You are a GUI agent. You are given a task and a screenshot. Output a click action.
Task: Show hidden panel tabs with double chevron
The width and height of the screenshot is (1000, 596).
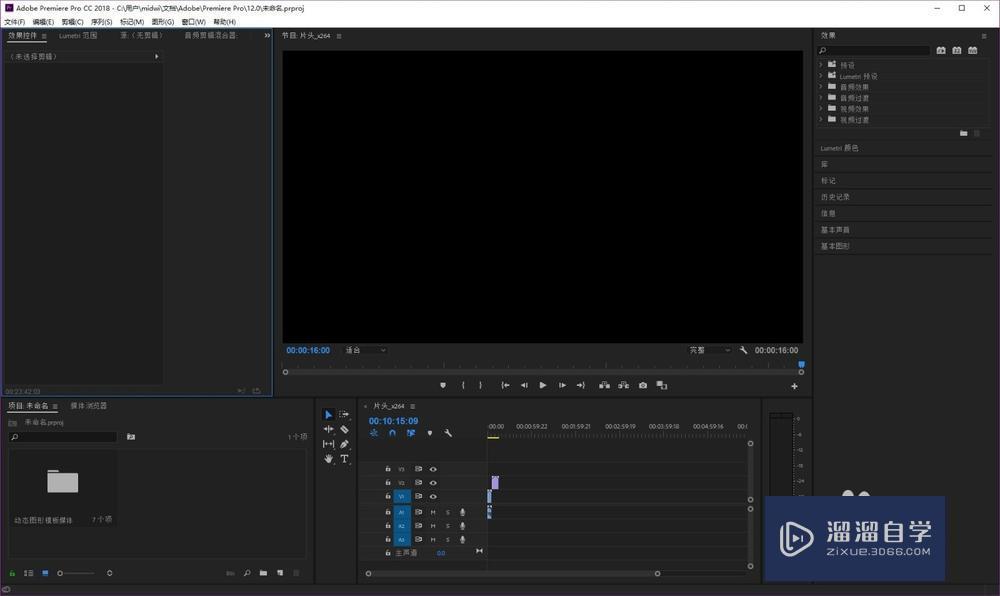click(267, 36)
